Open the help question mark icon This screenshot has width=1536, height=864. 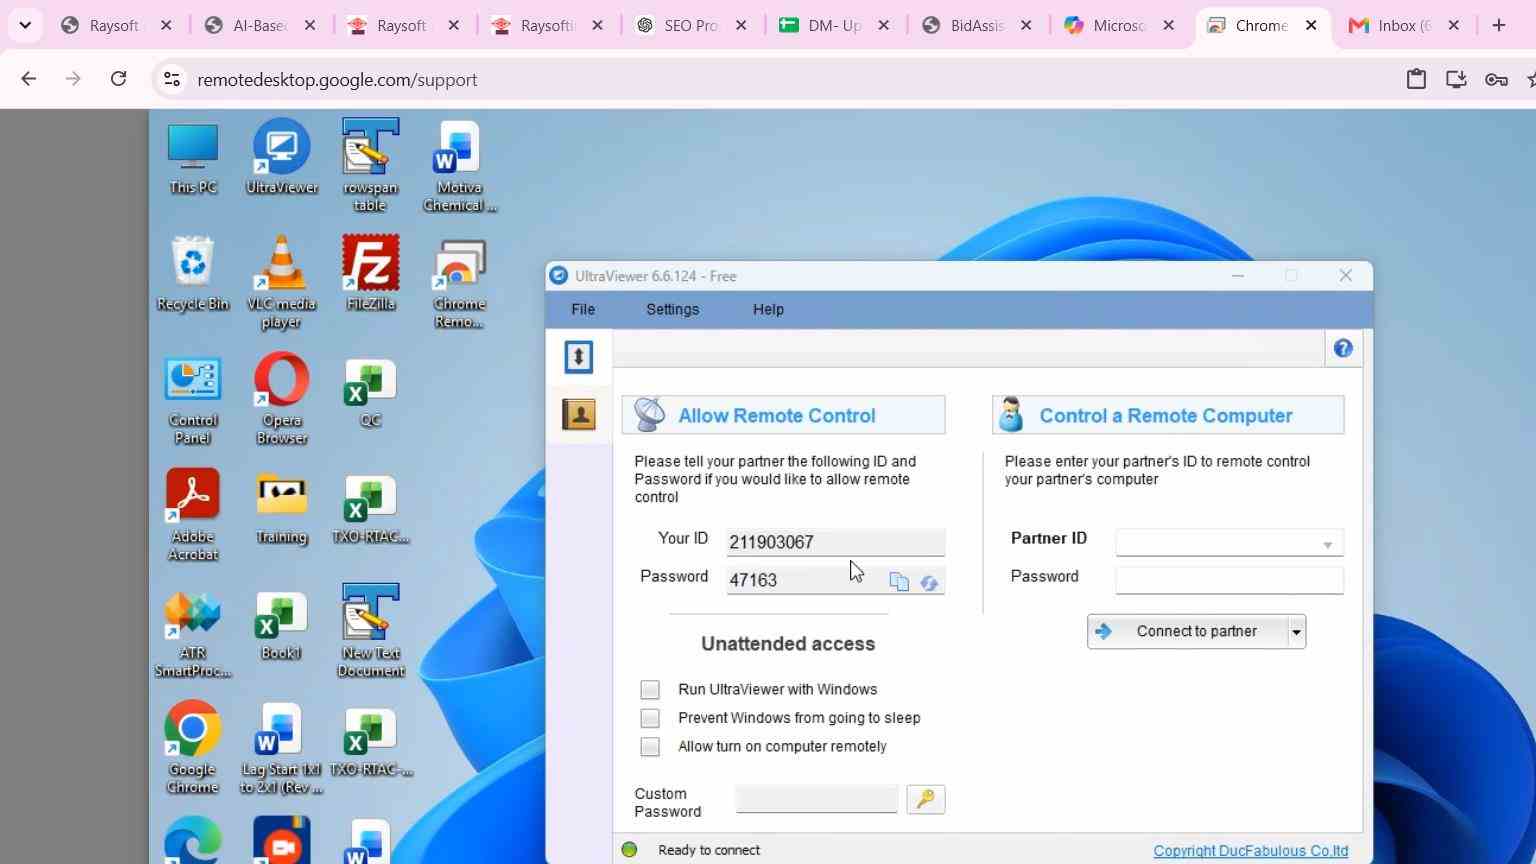click(1343, 348)
